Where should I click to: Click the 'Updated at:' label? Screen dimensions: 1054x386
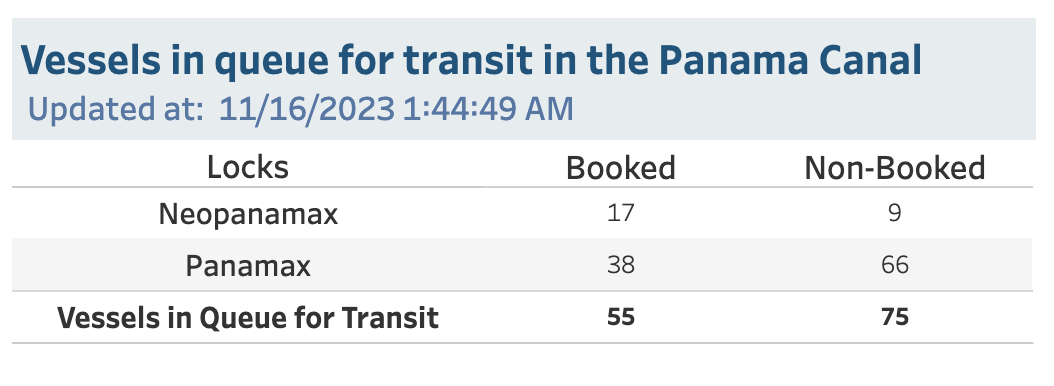[116, 109]
